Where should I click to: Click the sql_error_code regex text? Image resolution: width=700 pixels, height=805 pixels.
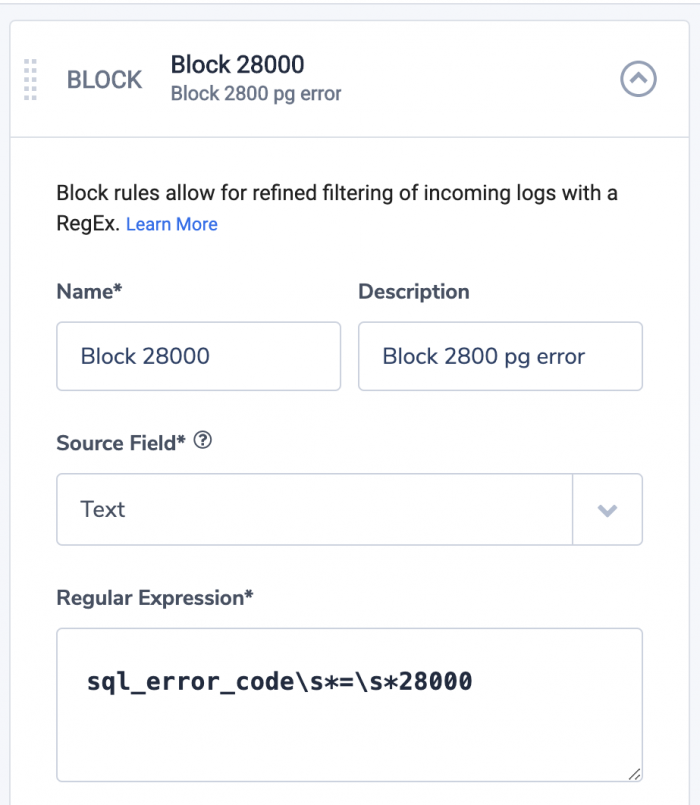tap(279, 682)
